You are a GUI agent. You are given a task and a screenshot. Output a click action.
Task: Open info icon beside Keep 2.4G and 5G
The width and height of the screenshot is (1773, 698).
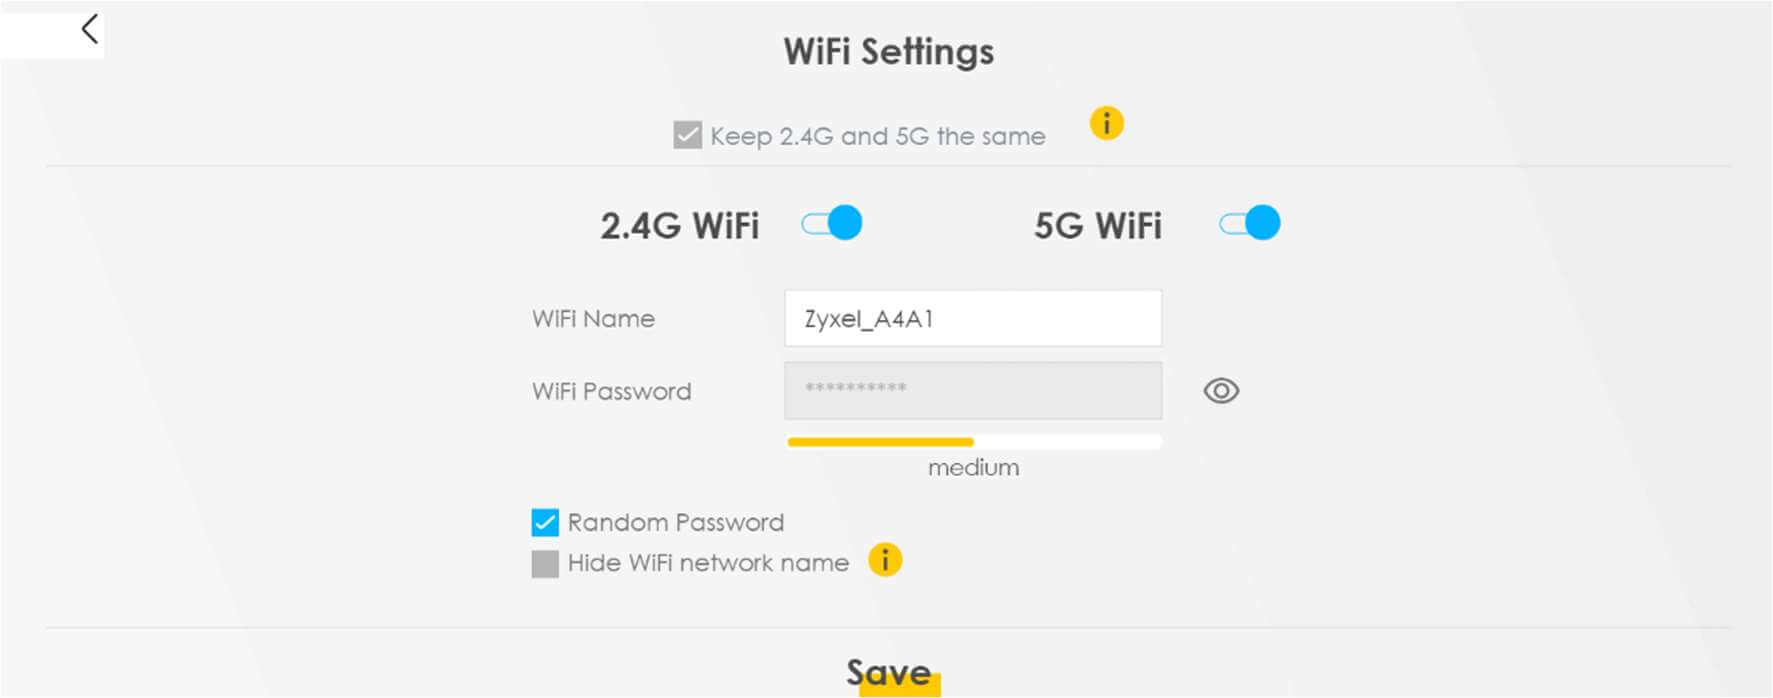tap(1106, 124)
